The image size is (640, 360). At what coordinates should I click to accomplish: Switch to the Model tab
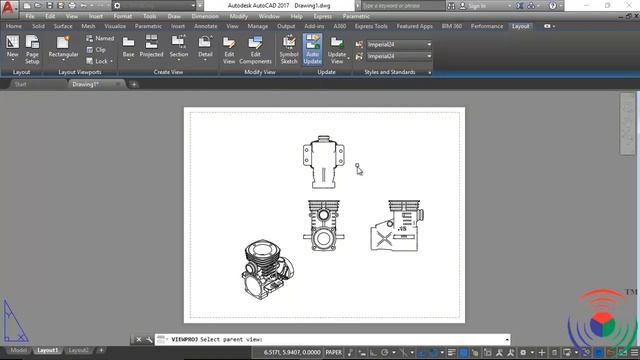tap(19, 350)
